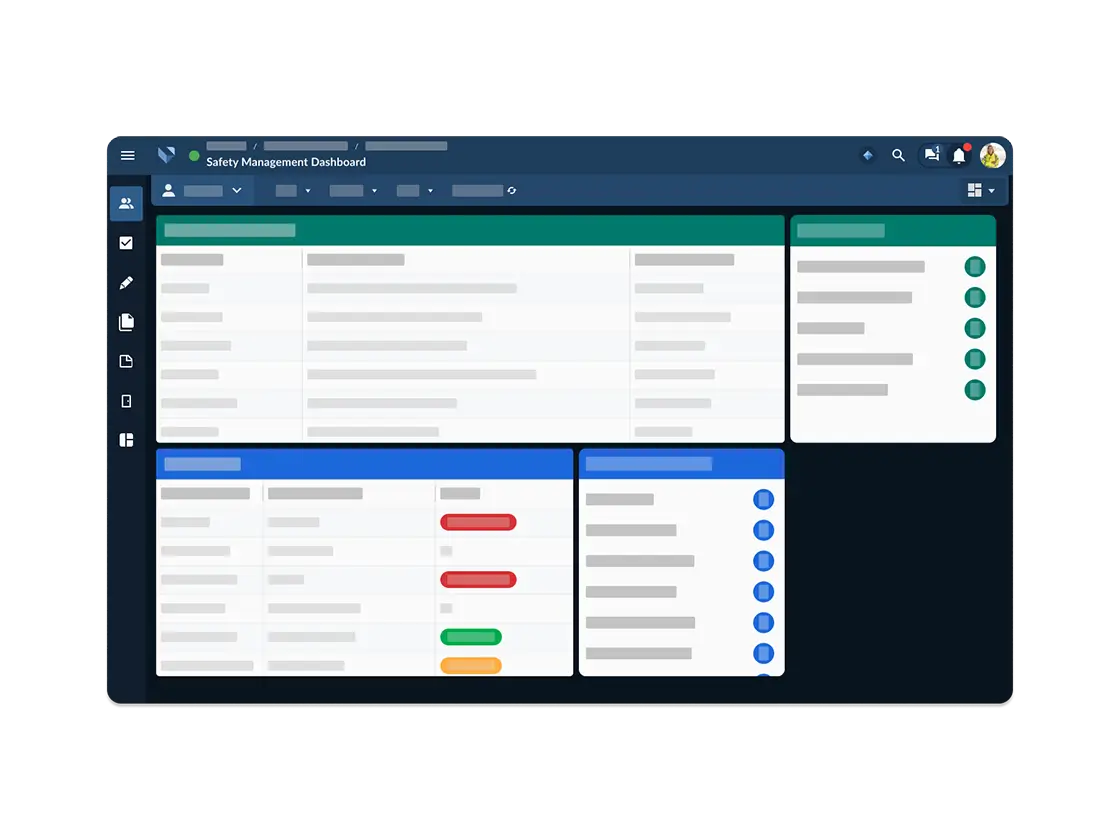
Task: Expand the user filter dropdown
Action: 203,191
